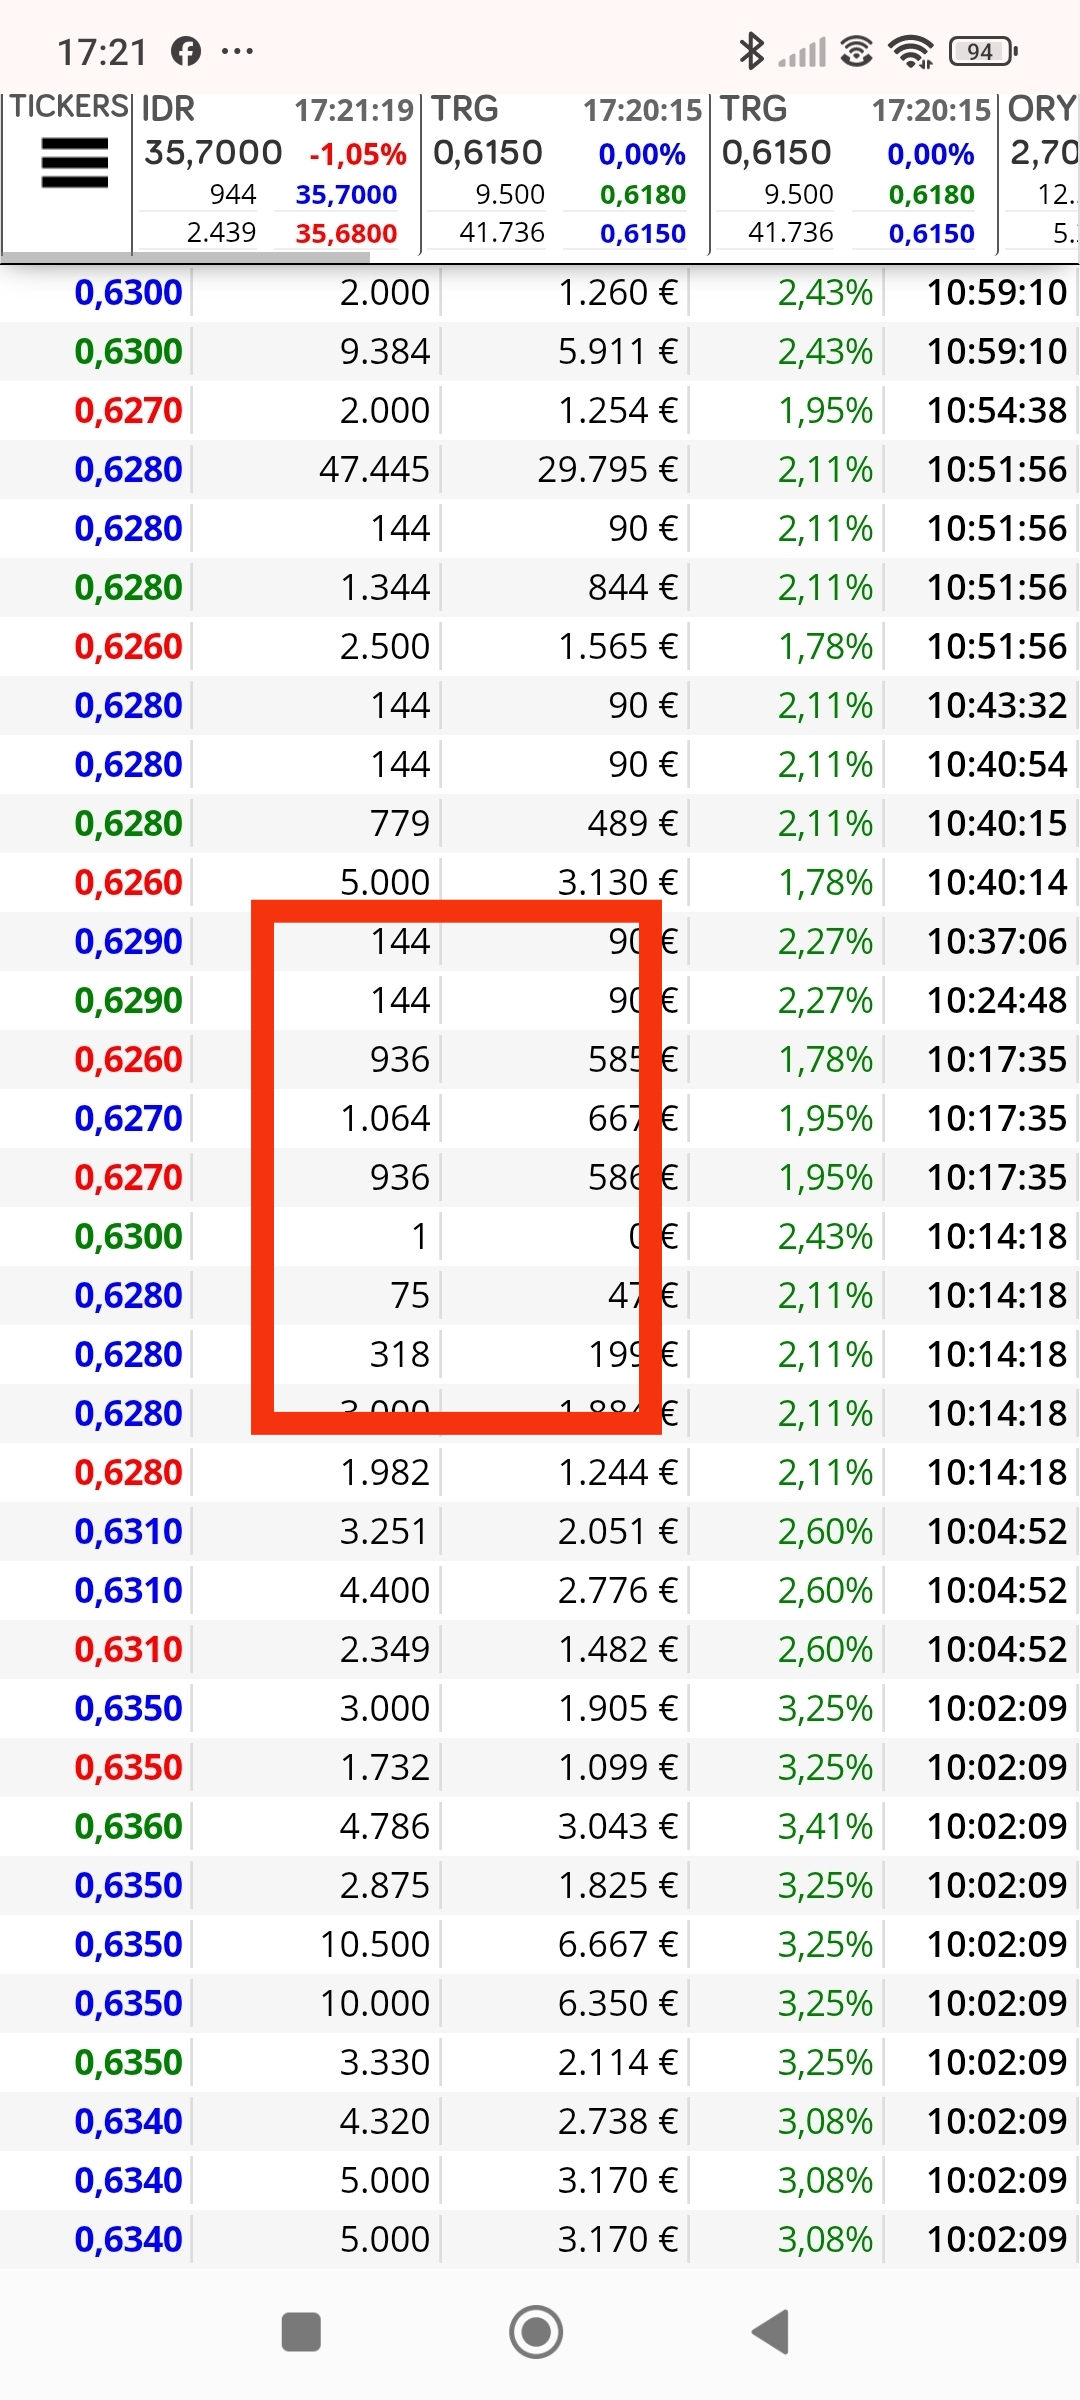Tap the Facebook notification icon in status bar

pyautogui.click(x=186, y=51)
